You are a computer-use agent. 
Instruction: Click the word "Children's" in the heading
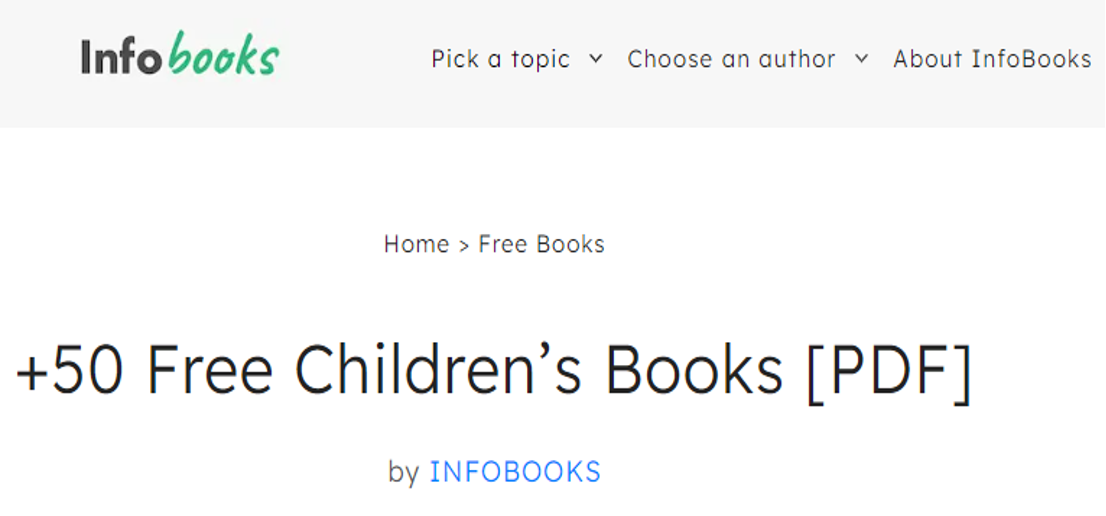(x=437, y=370)
